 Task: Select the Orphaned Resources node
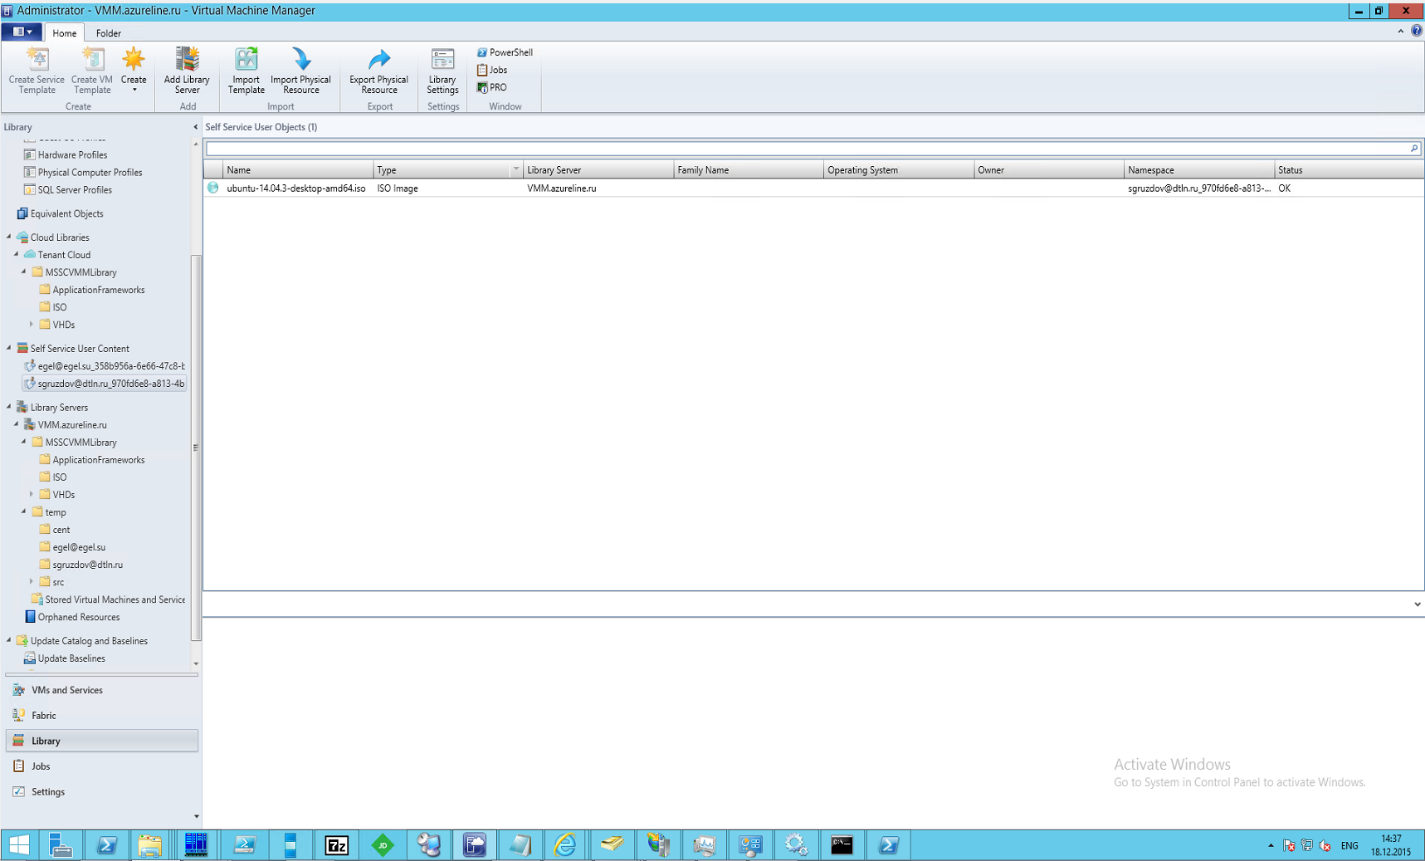click(x=79, y=617)
